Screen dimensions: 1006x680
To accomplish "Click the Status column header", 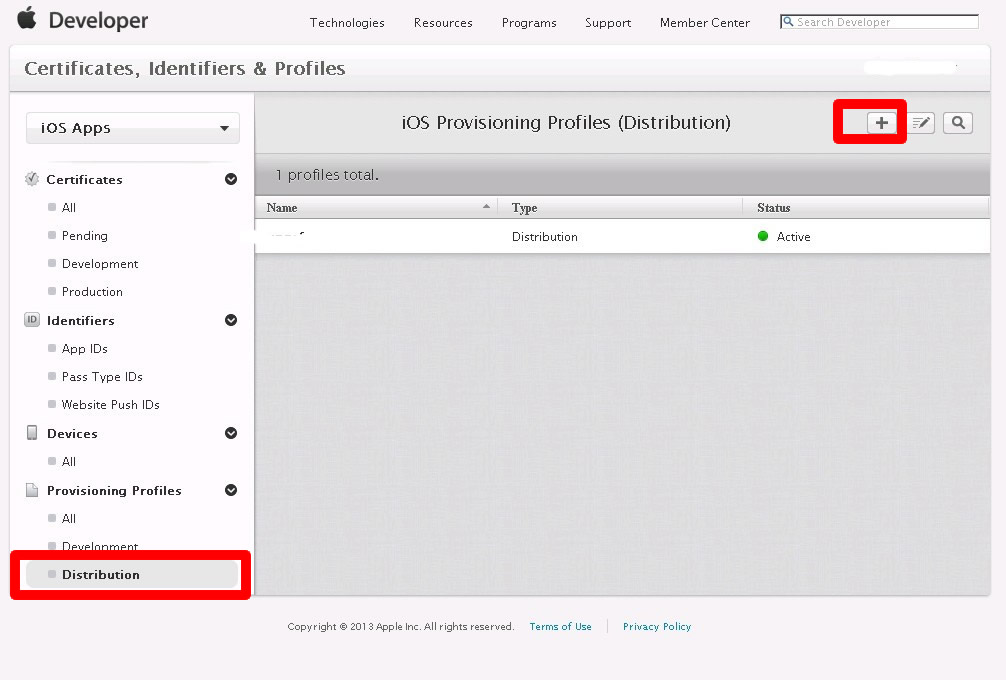I will pos(773,207).
